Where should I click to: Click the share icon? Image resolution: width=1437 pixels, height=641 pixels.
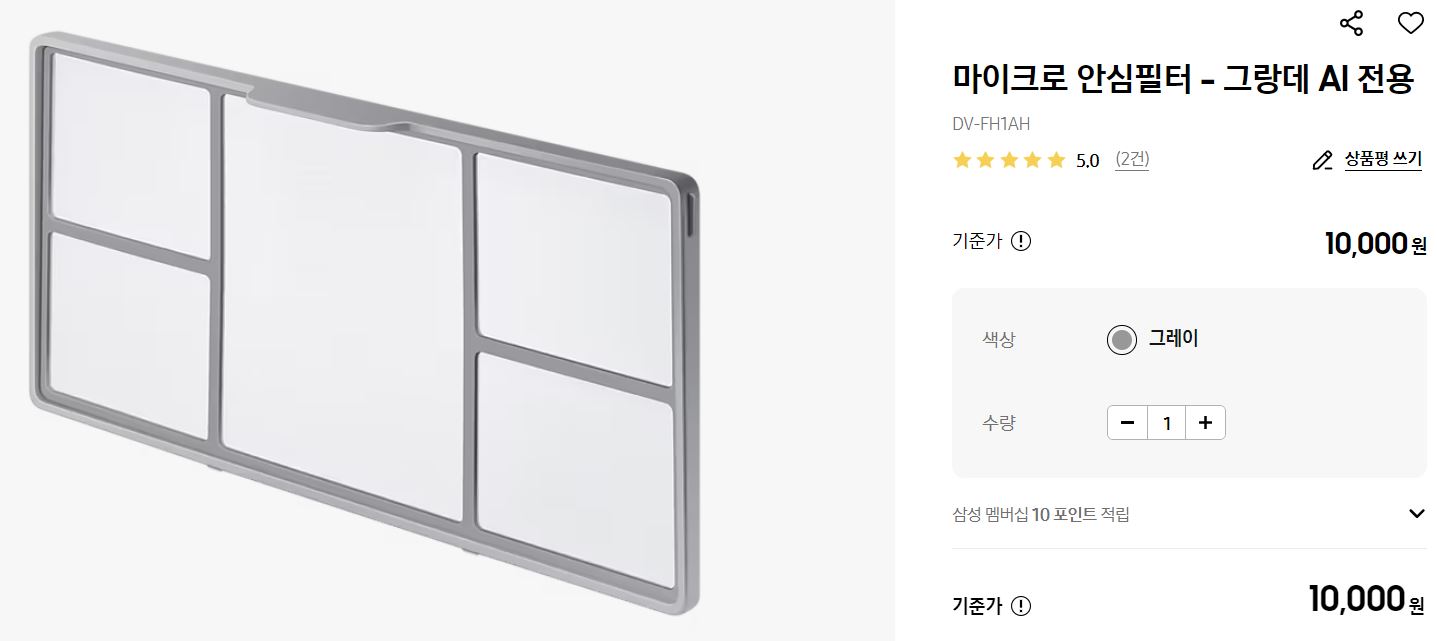[1353, 22]
